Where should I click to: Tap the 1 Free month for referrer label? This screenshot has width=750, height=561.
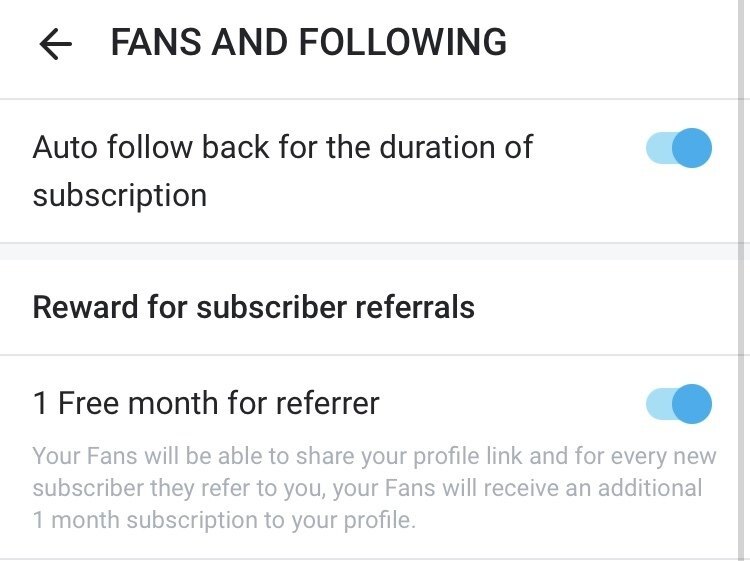pos(206,403)
